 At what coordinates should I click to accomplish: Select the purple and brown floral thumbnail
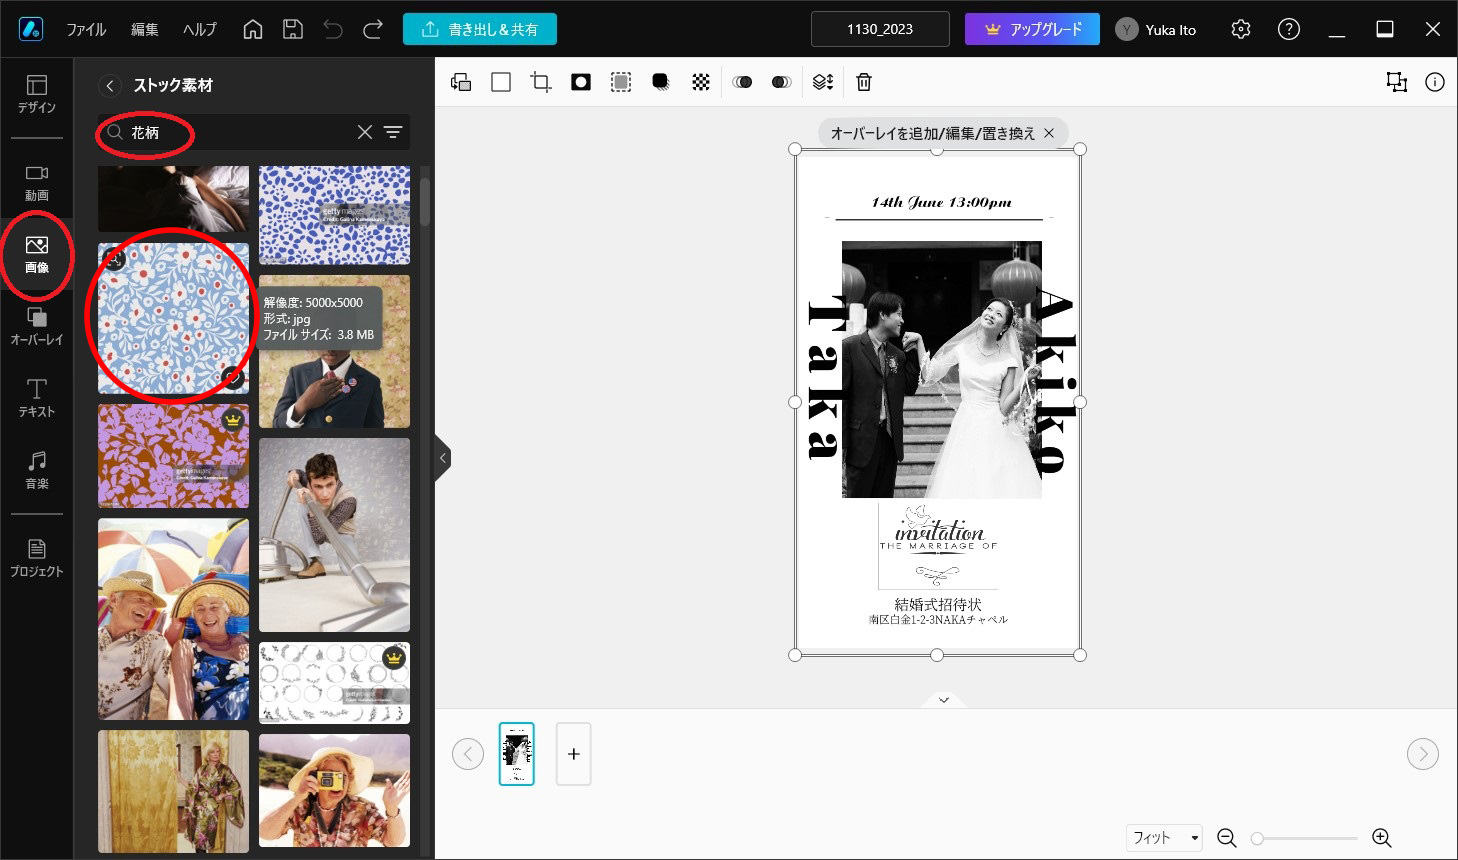click(173, 456)
